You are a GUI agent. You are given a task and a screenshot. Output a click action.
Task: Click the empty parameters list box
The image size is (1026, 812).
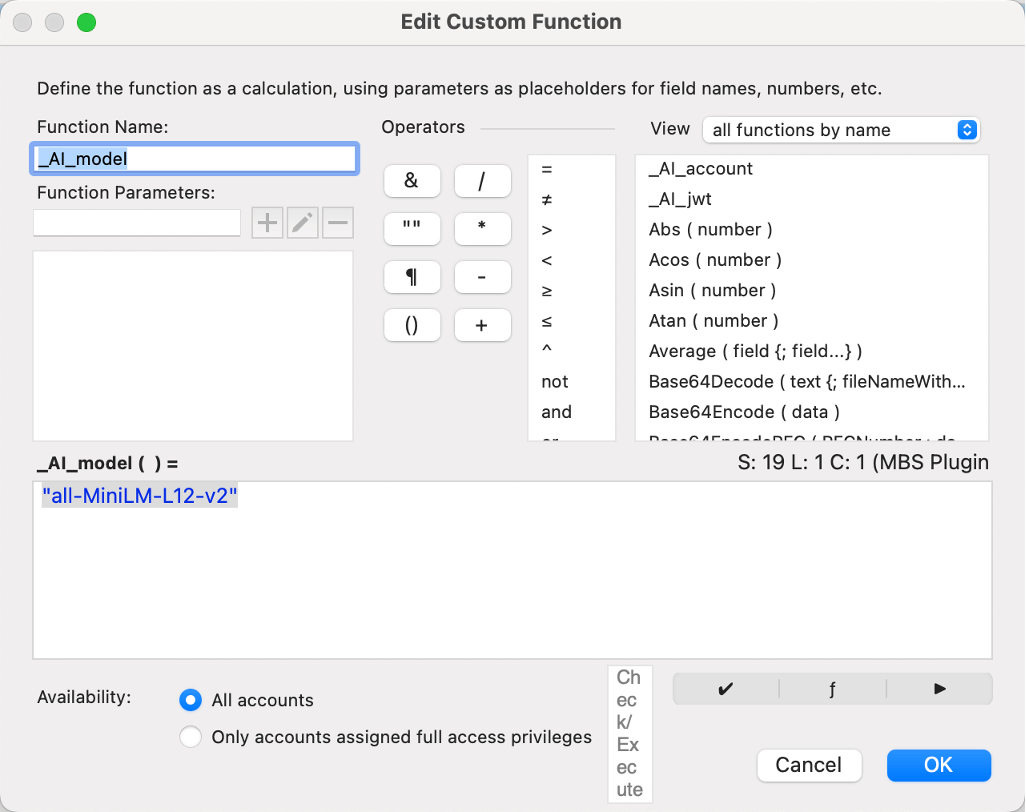click(x=193, y=345)
